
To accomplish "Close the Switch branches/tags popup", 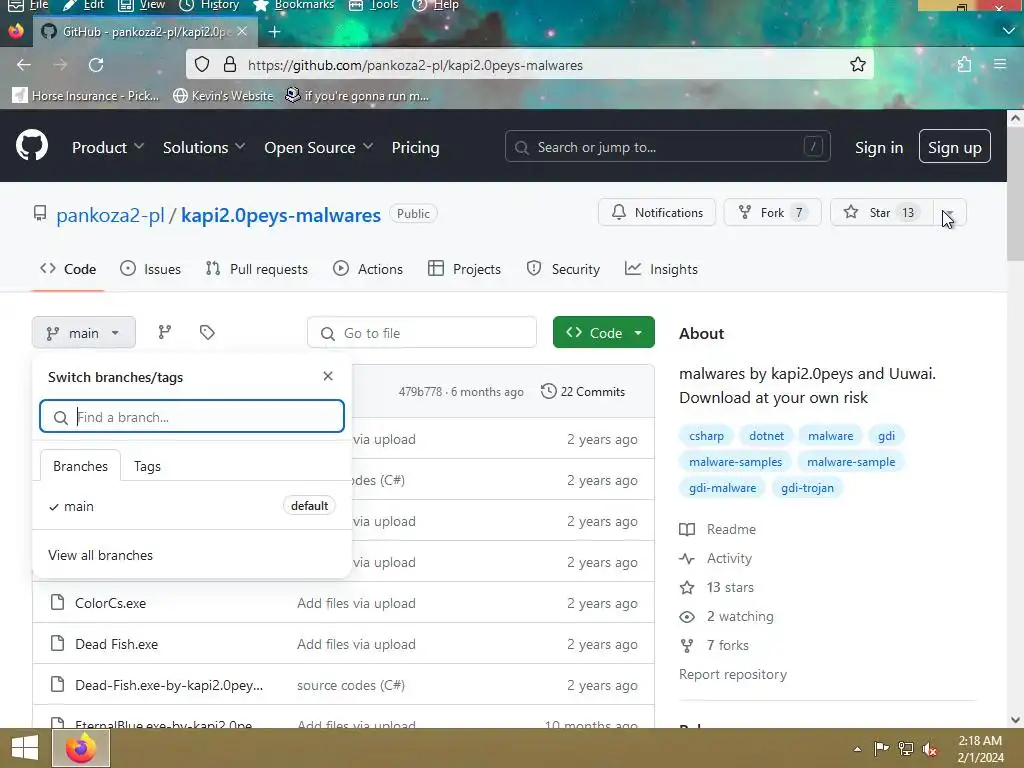I will [x=328, y=376].
